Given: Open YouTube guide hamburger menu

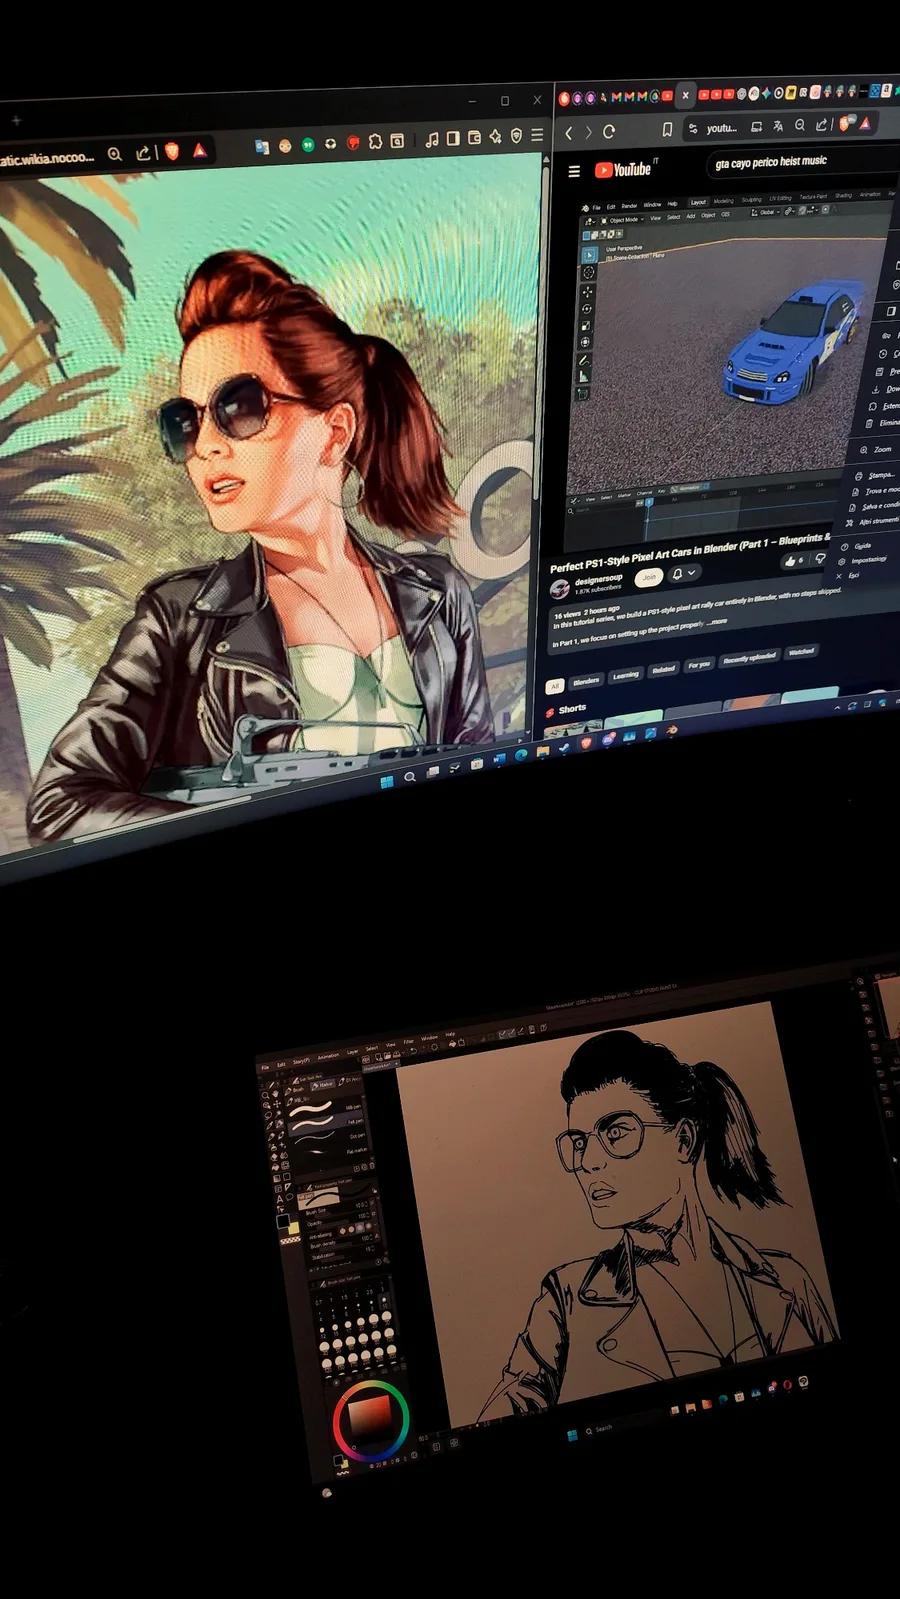Looking at the screenshot, I should pyautogui.click(x=574, y=171).
